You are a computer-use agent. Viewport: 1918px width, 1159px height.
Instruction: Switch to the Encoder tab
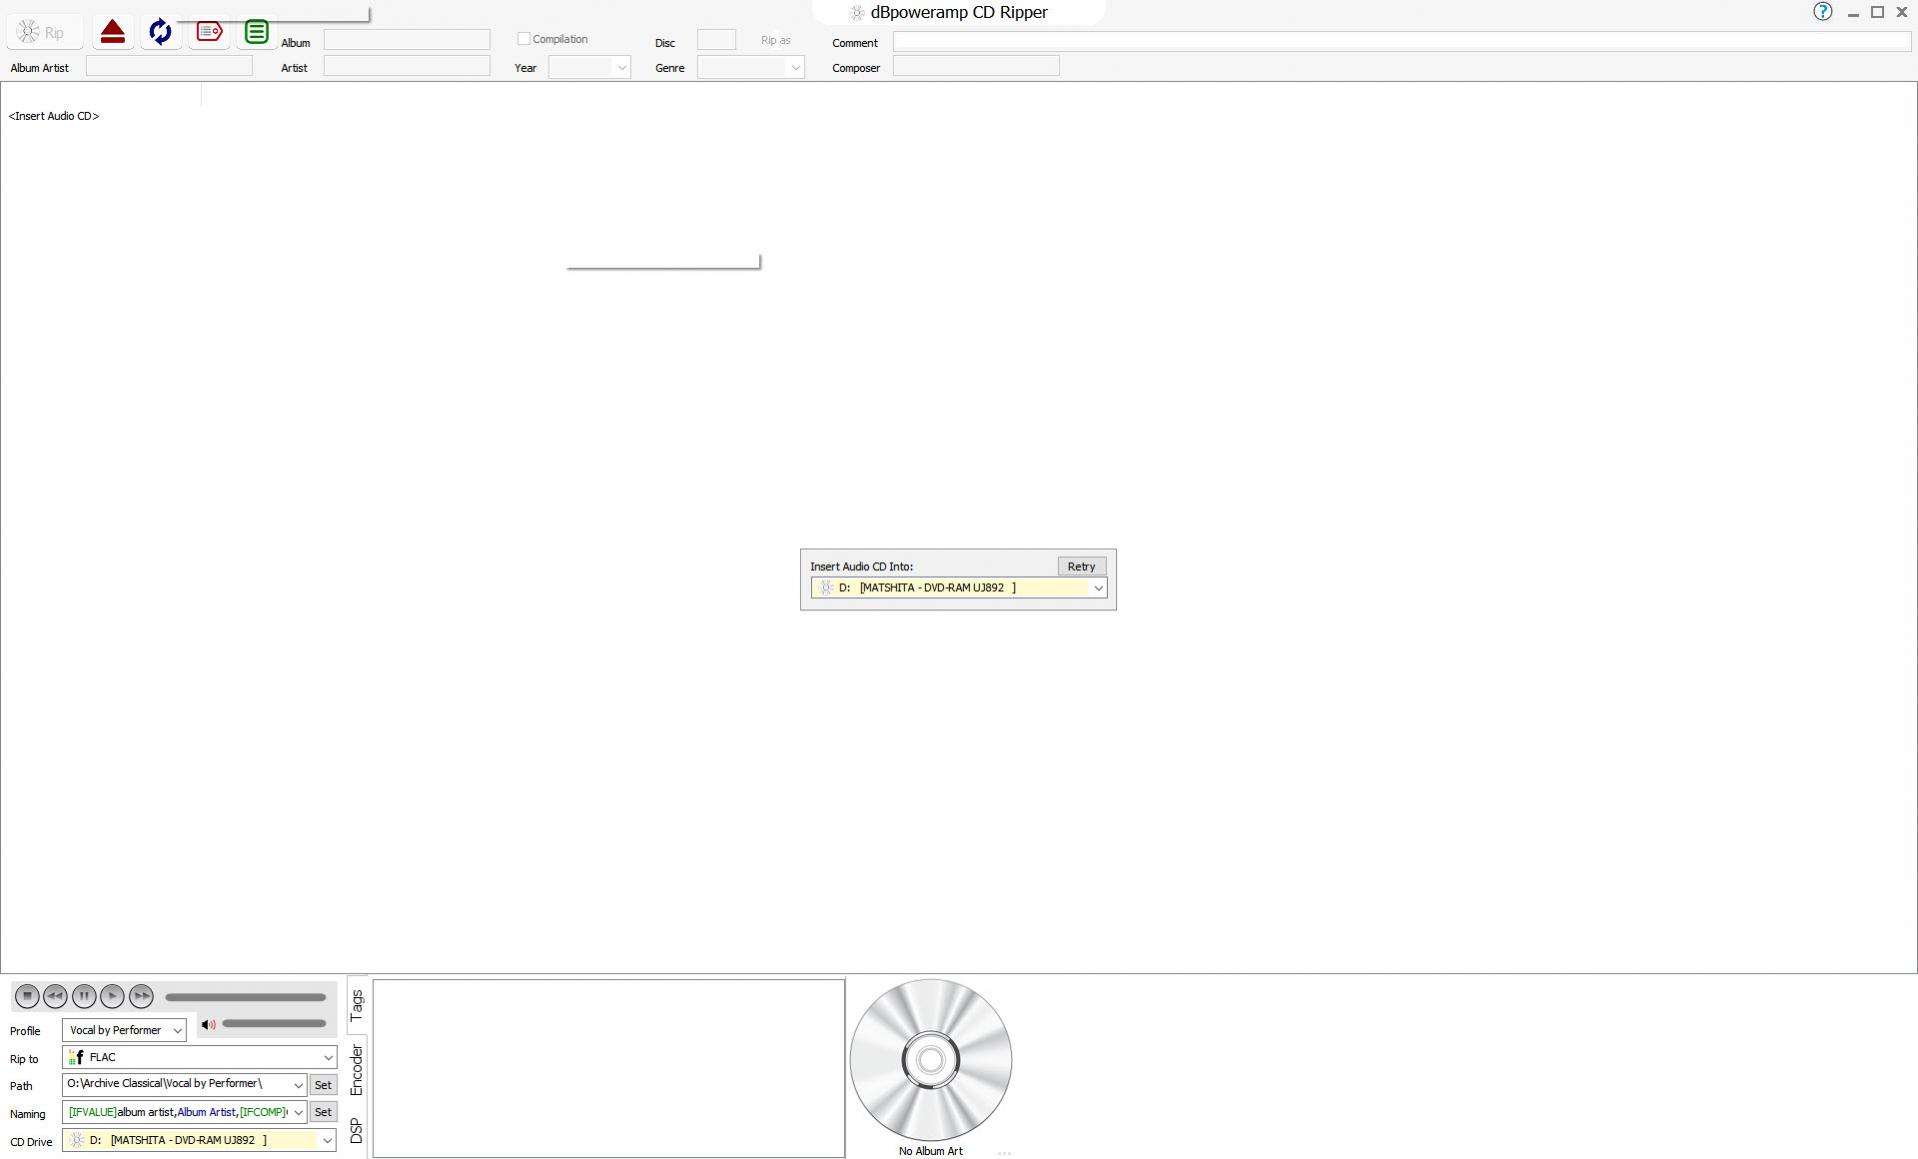tap(357, 1070)
